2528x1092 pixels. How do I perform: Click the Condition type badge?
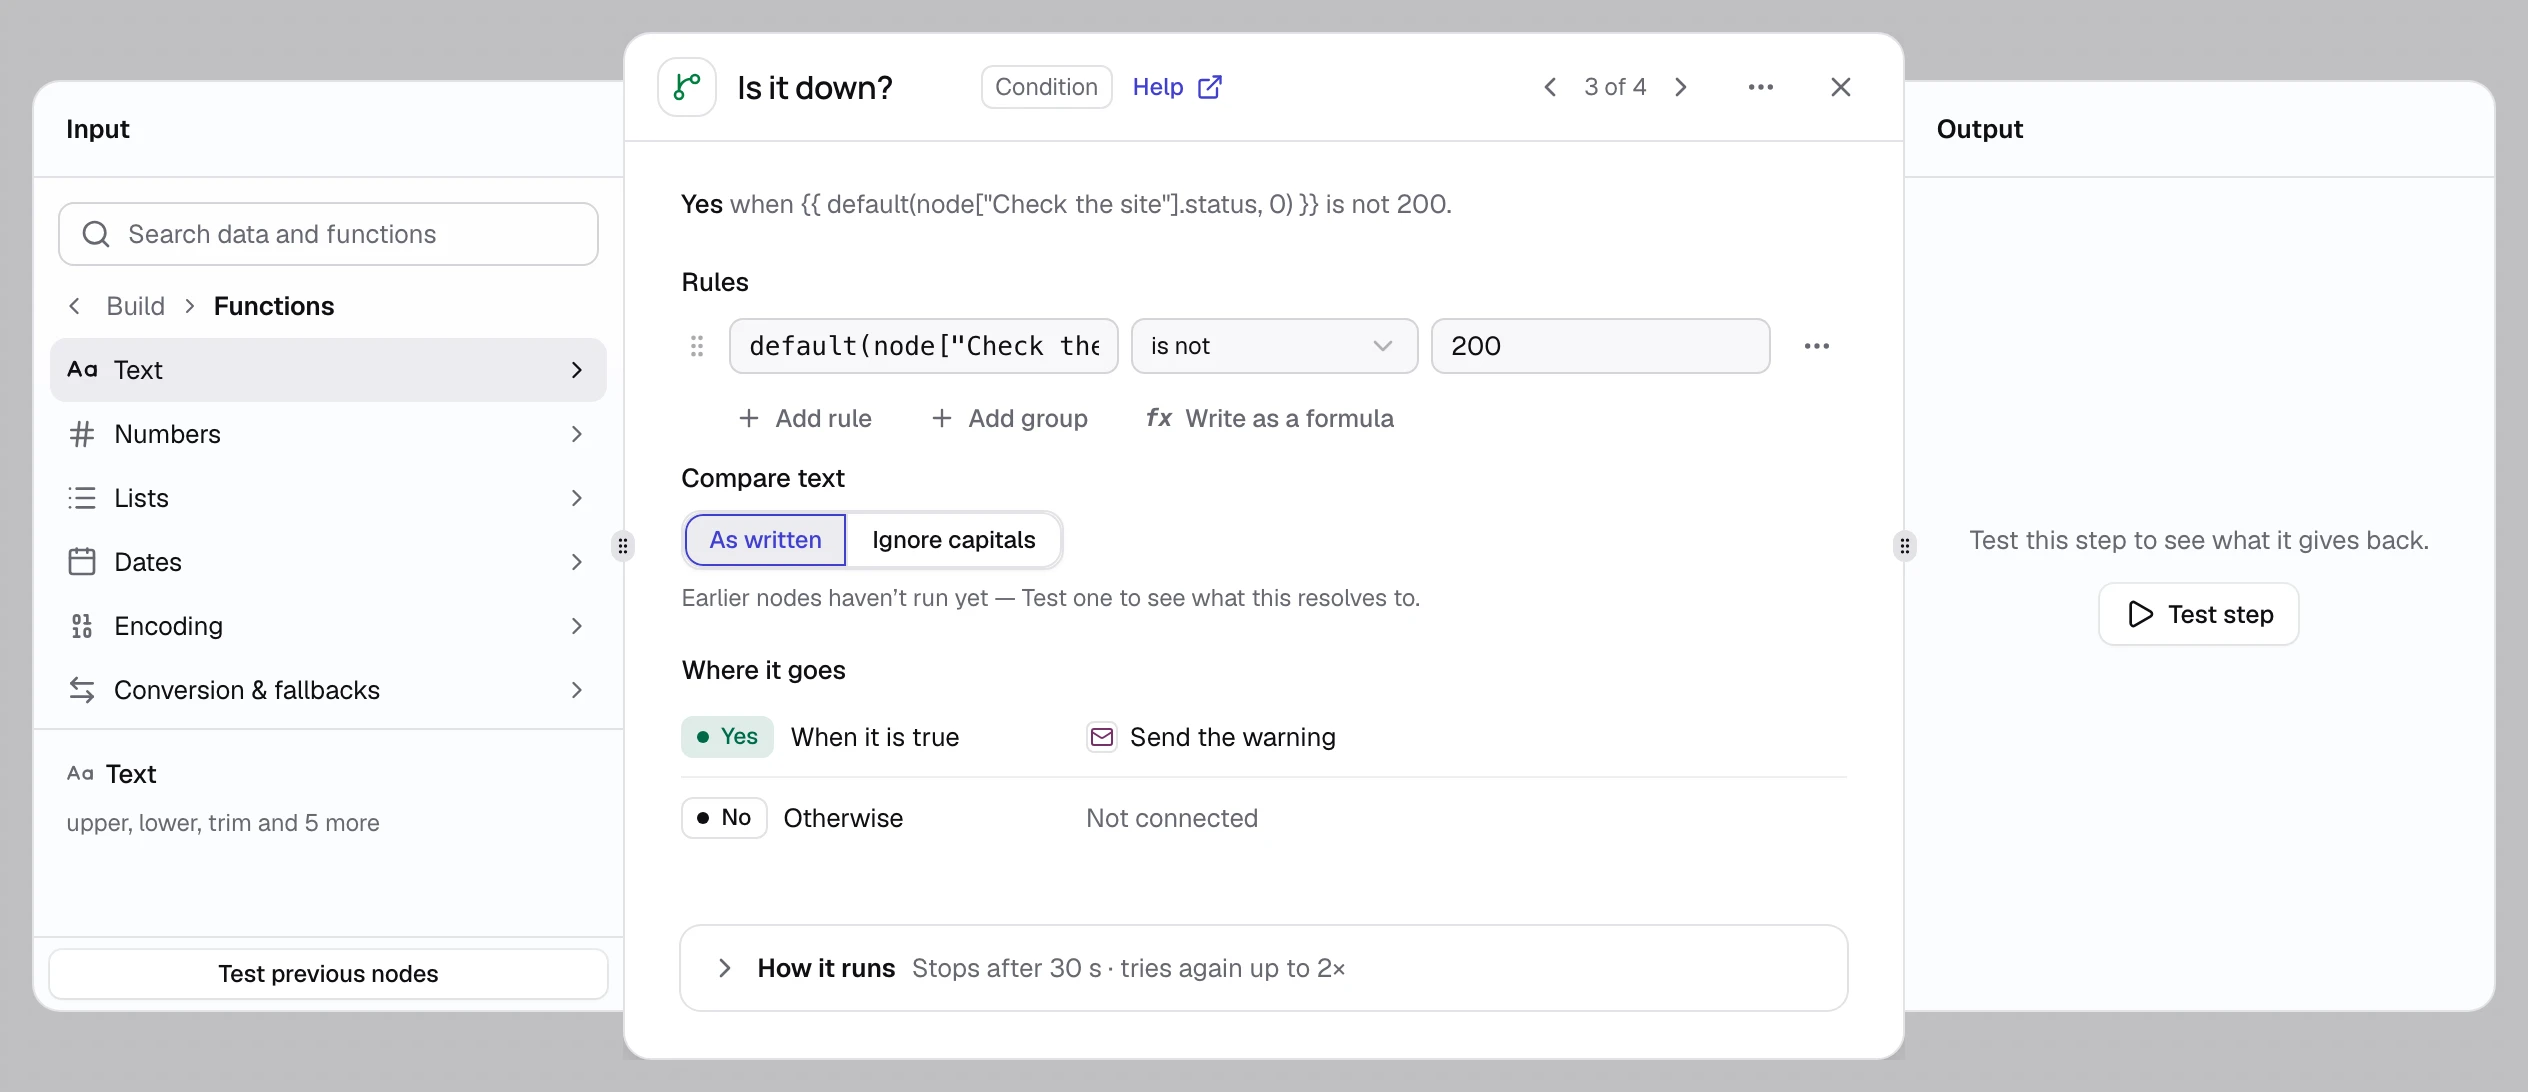(1046, 87)
